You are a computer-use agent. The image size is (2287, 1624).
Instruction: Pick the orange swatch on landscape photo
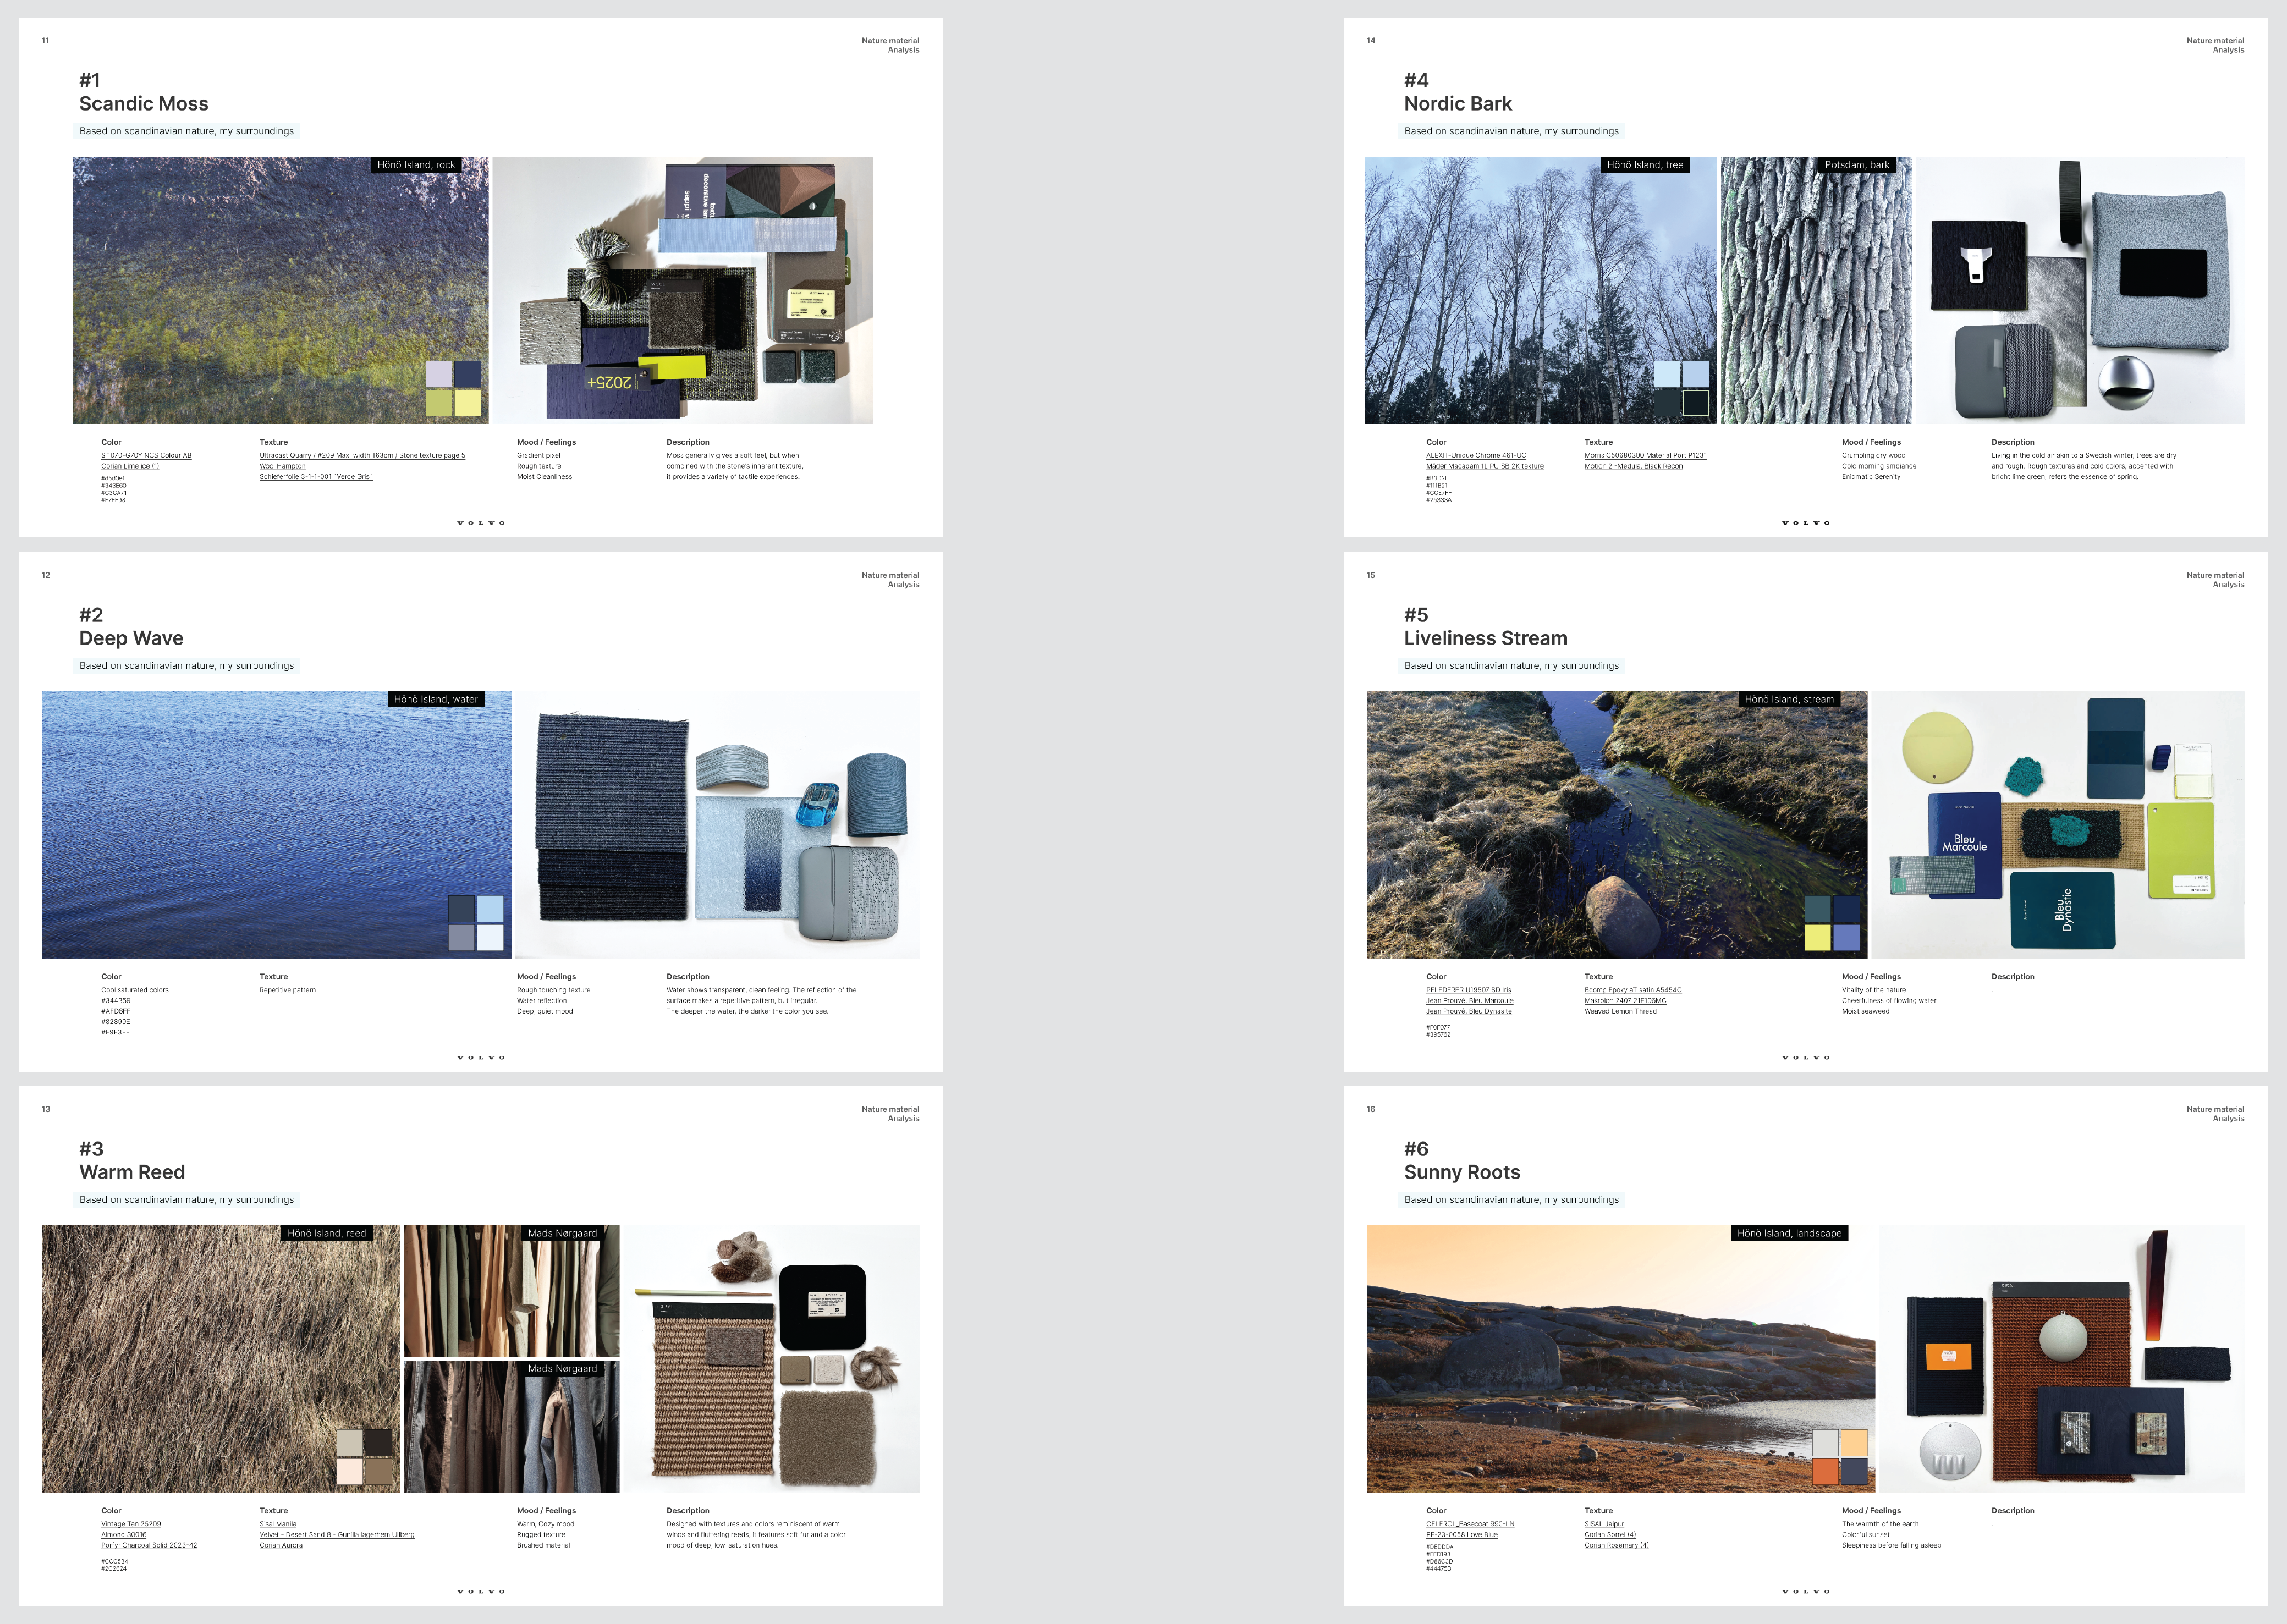1825,1471
